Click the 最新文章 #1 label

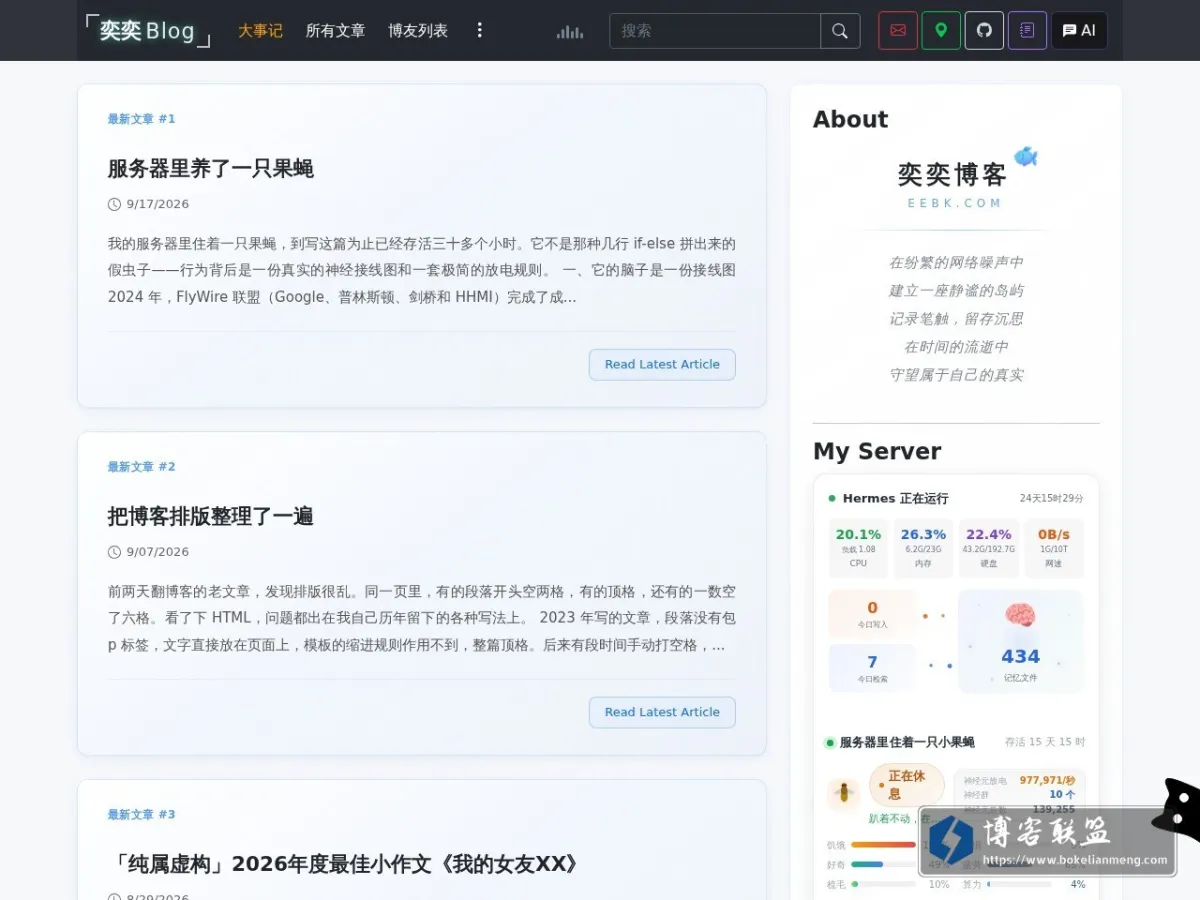point(142,119)
